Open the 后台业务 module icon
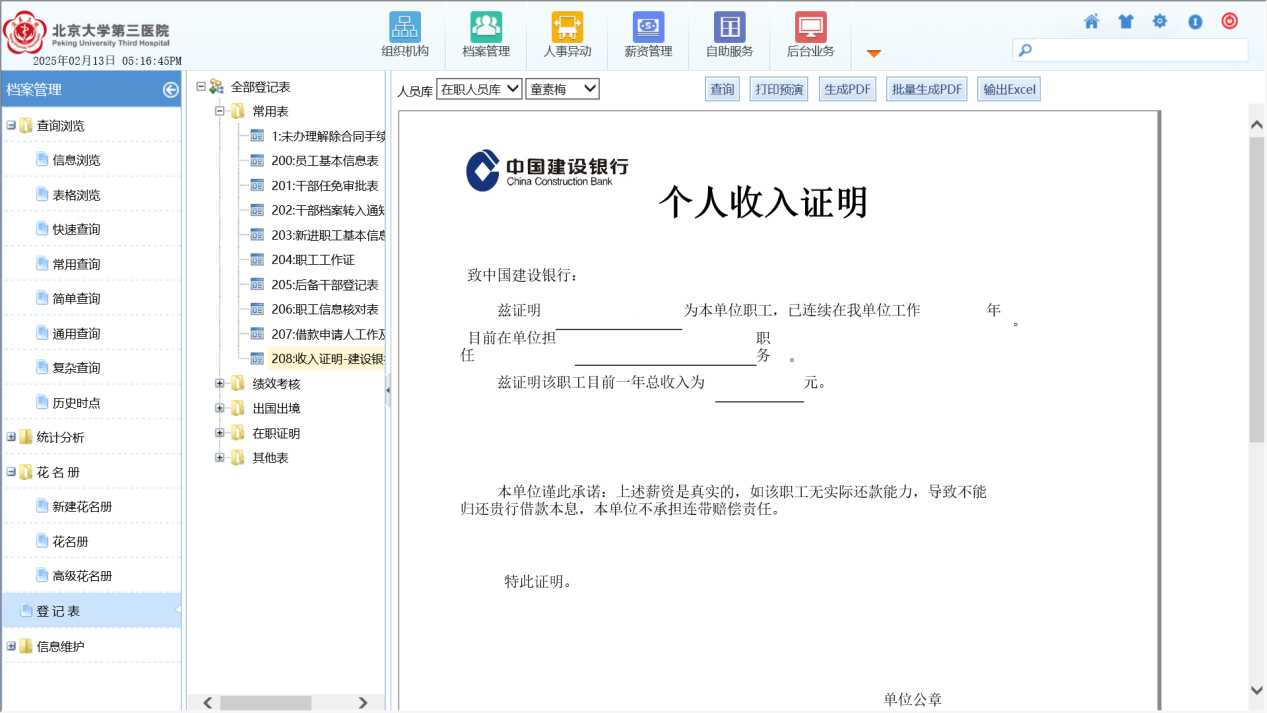The height and width of the screenshot is (713, 1267). coord(810,27)
